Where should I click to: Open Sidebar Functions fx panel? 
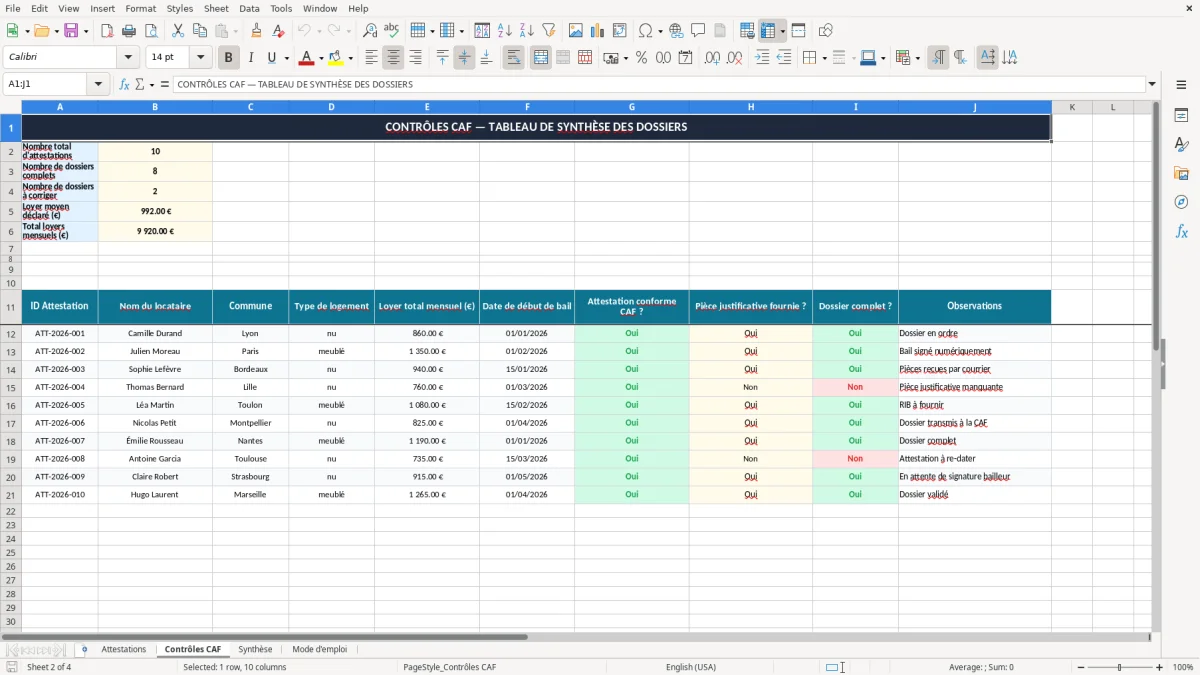pos(1181,232)
